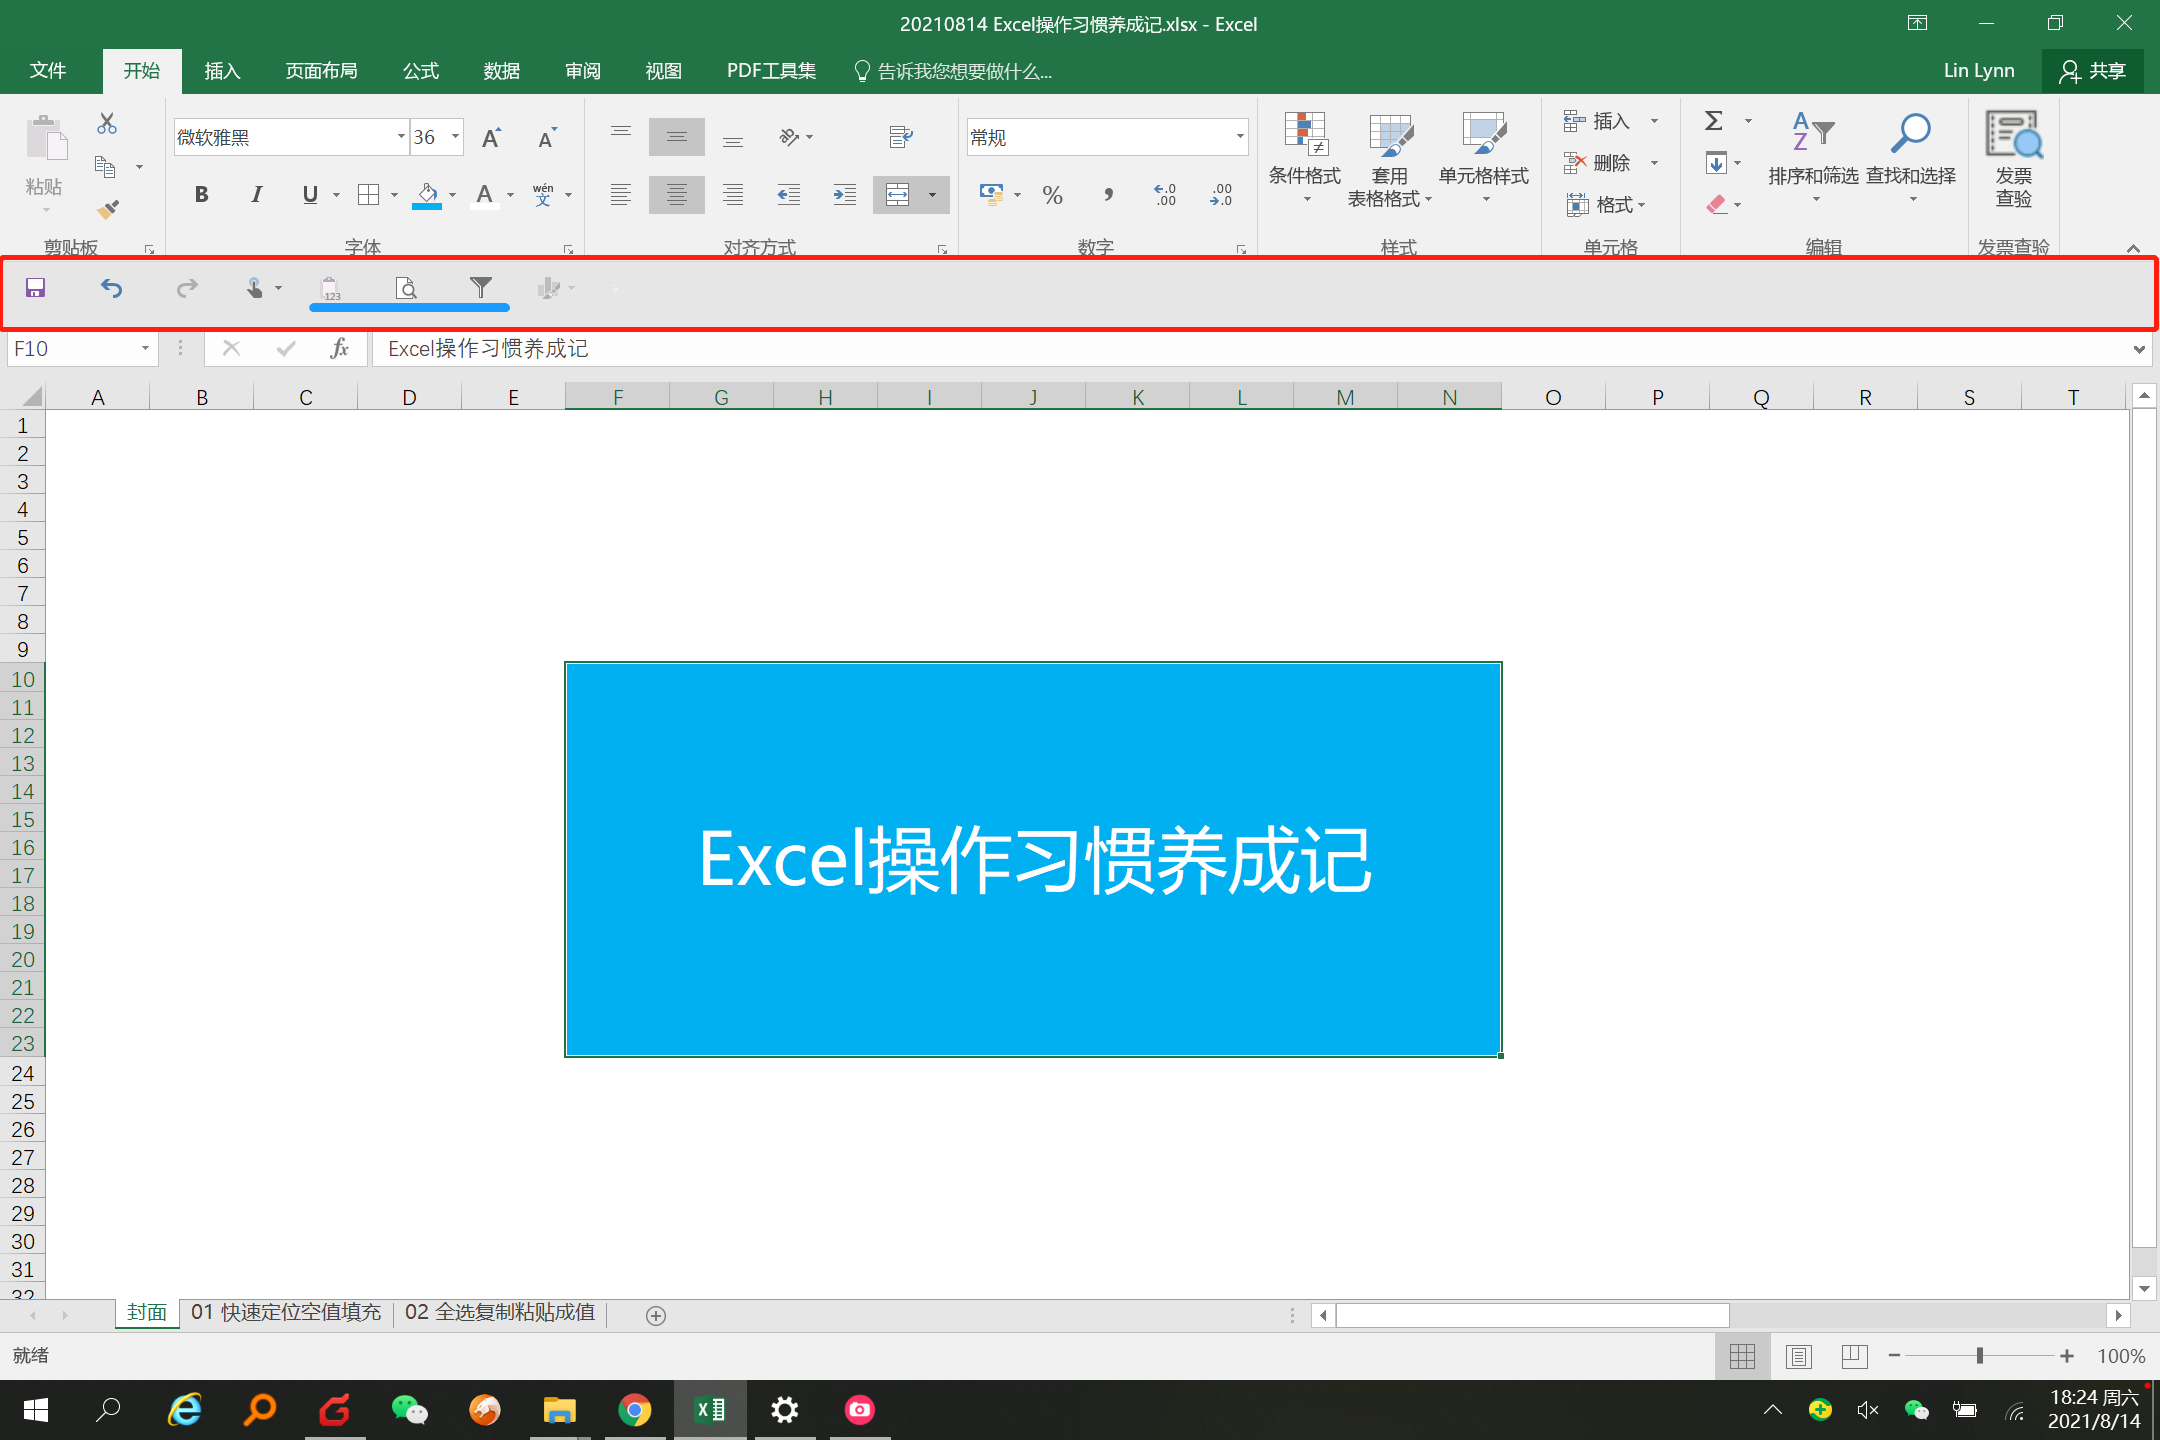Click the Increase Decimal icon
Image resolution: width=2160 pixels, height=1440 pixels.
pyautogui.click(x=1164, y=196)
